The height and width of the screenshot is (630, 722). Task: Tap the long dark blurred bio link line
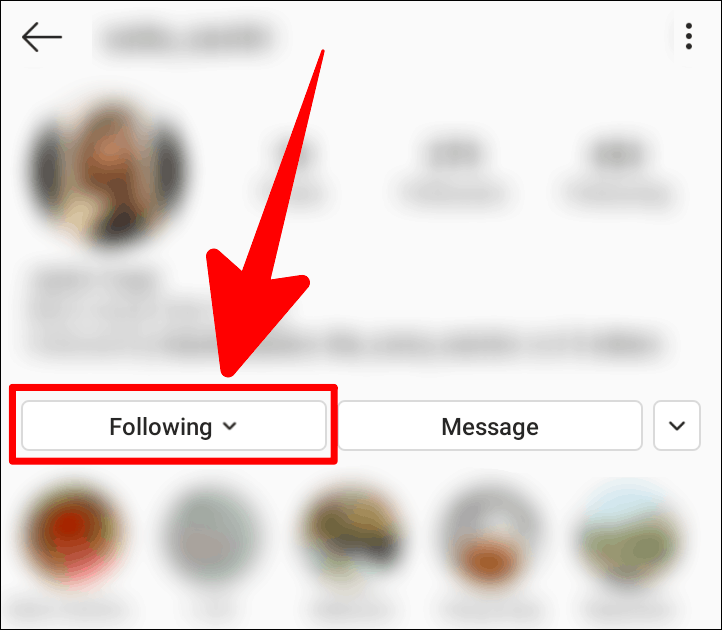click(x=414, y=343)
